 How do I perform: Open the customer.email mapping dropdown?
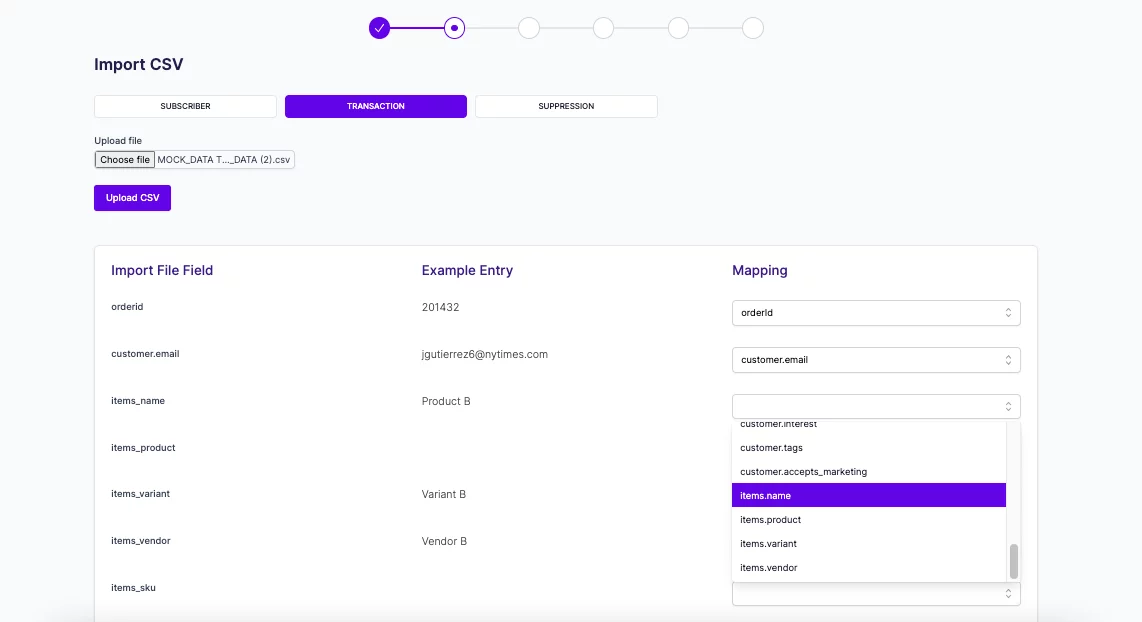pyautogui.click(x=875, y=359)
